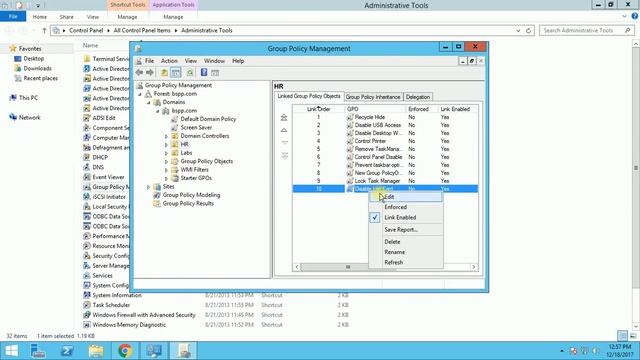Open the Share tab in Explorer ribbon

(x=67, y=17)
